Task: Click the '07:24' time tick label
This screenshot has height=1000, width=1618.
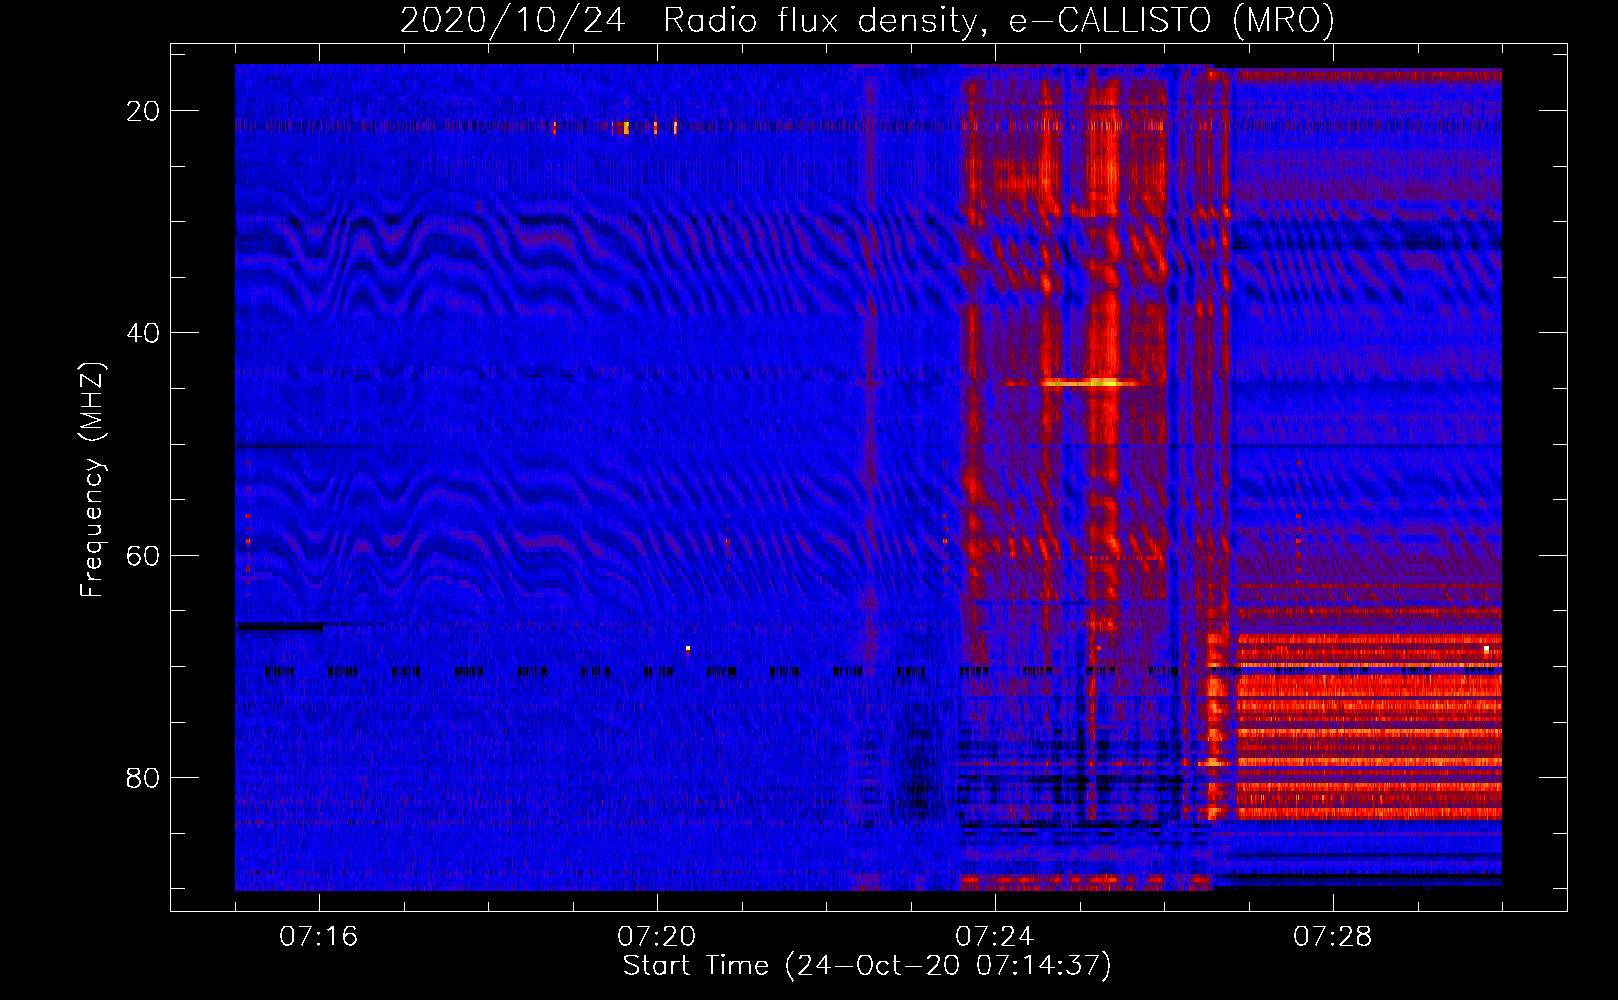Action: point(995,937)
